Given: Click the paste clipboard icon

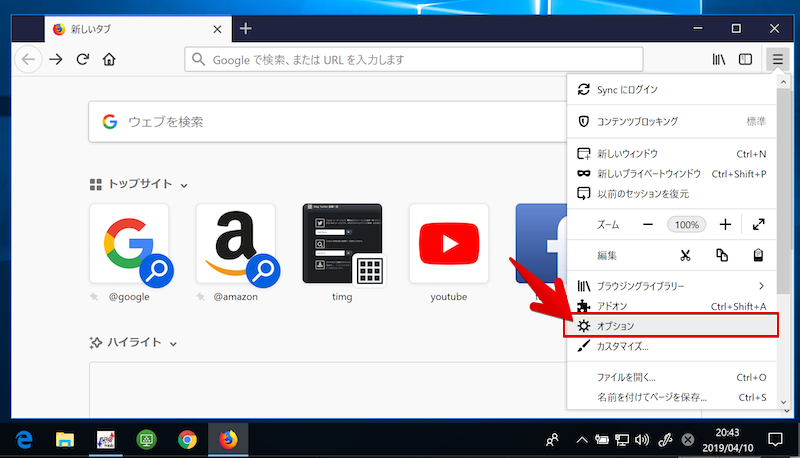Looking at the screenshot, I should tap(758, 255).
